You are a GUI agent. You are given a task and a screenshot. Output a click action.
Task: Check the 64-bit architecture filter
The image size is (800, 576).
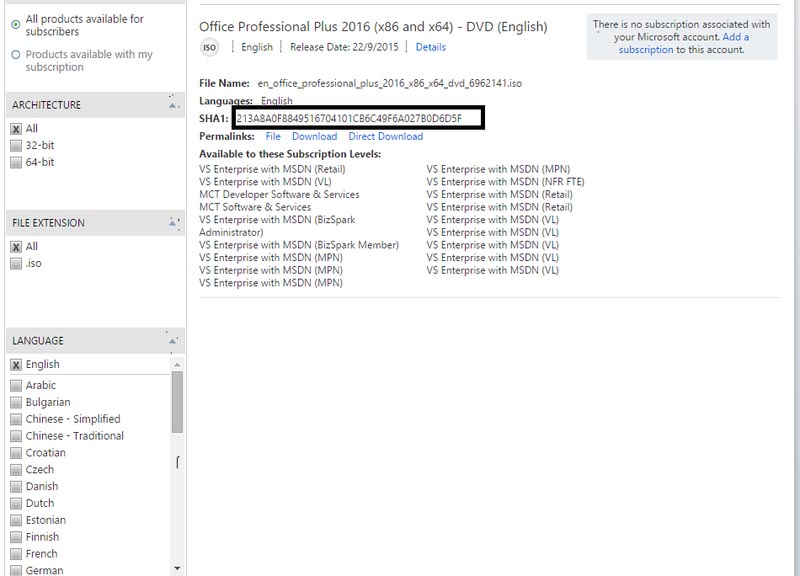tap(16, 163)
